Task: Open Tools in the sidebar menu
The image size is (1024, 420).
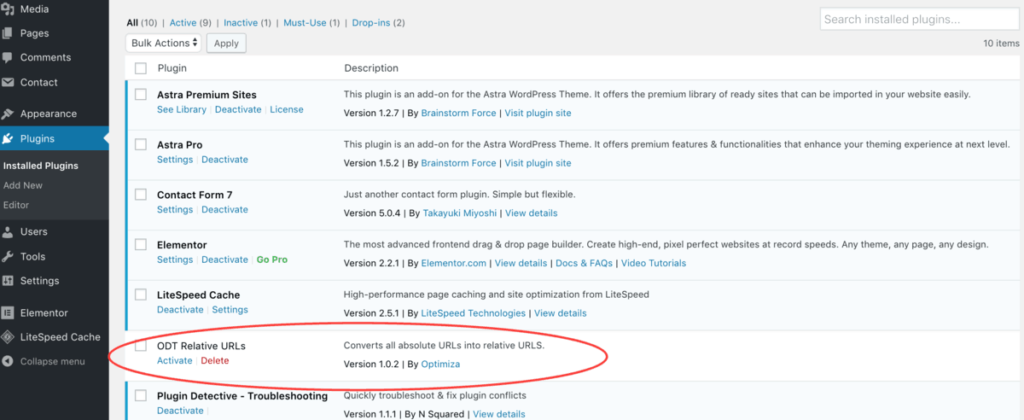Action: pos(33,257)
